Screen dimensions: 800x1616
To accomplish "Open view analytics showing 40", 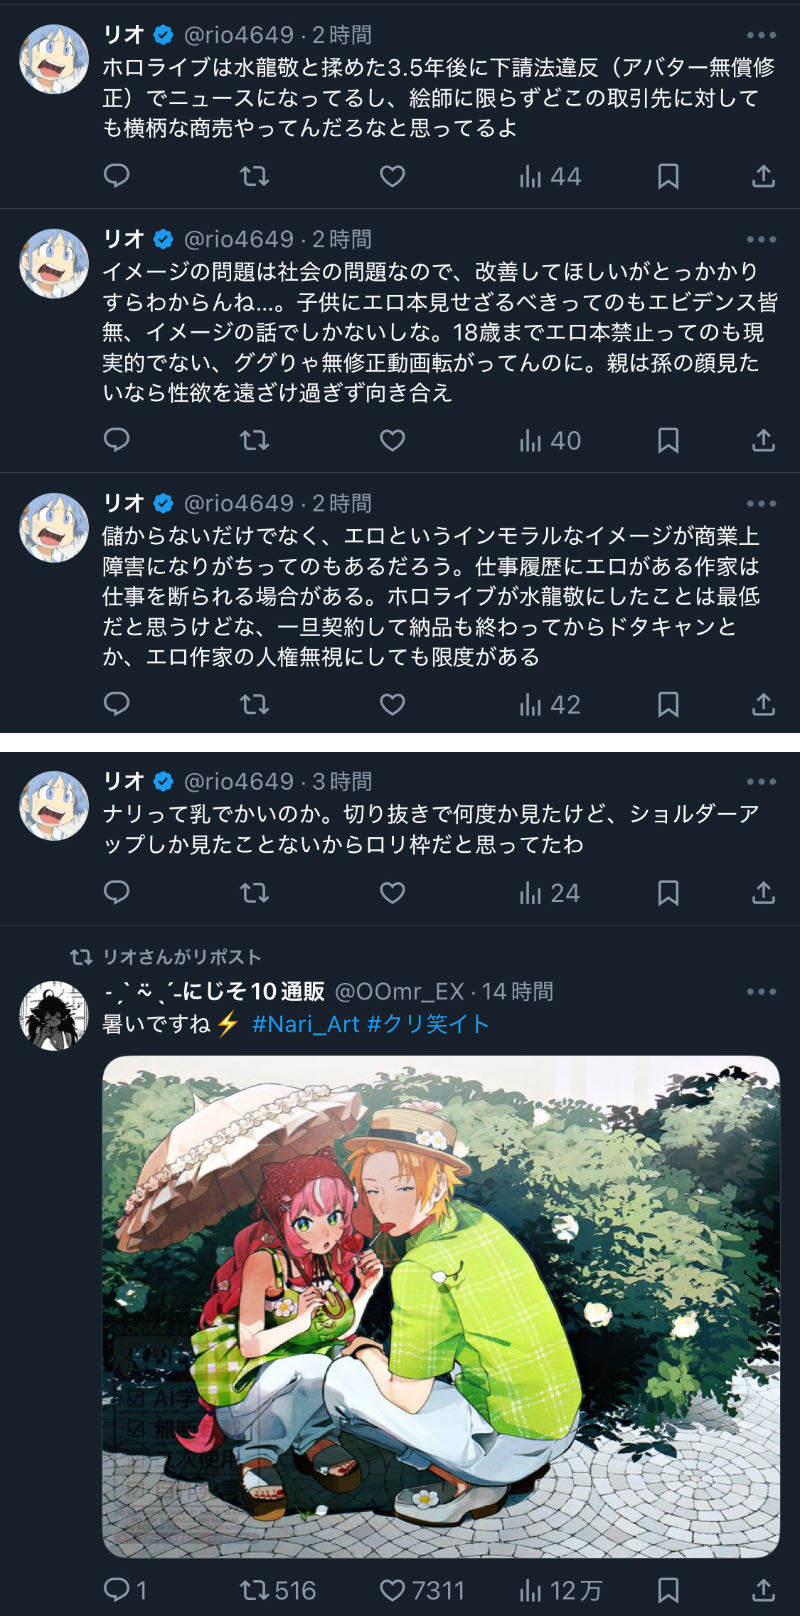I will tap(550, 440).
